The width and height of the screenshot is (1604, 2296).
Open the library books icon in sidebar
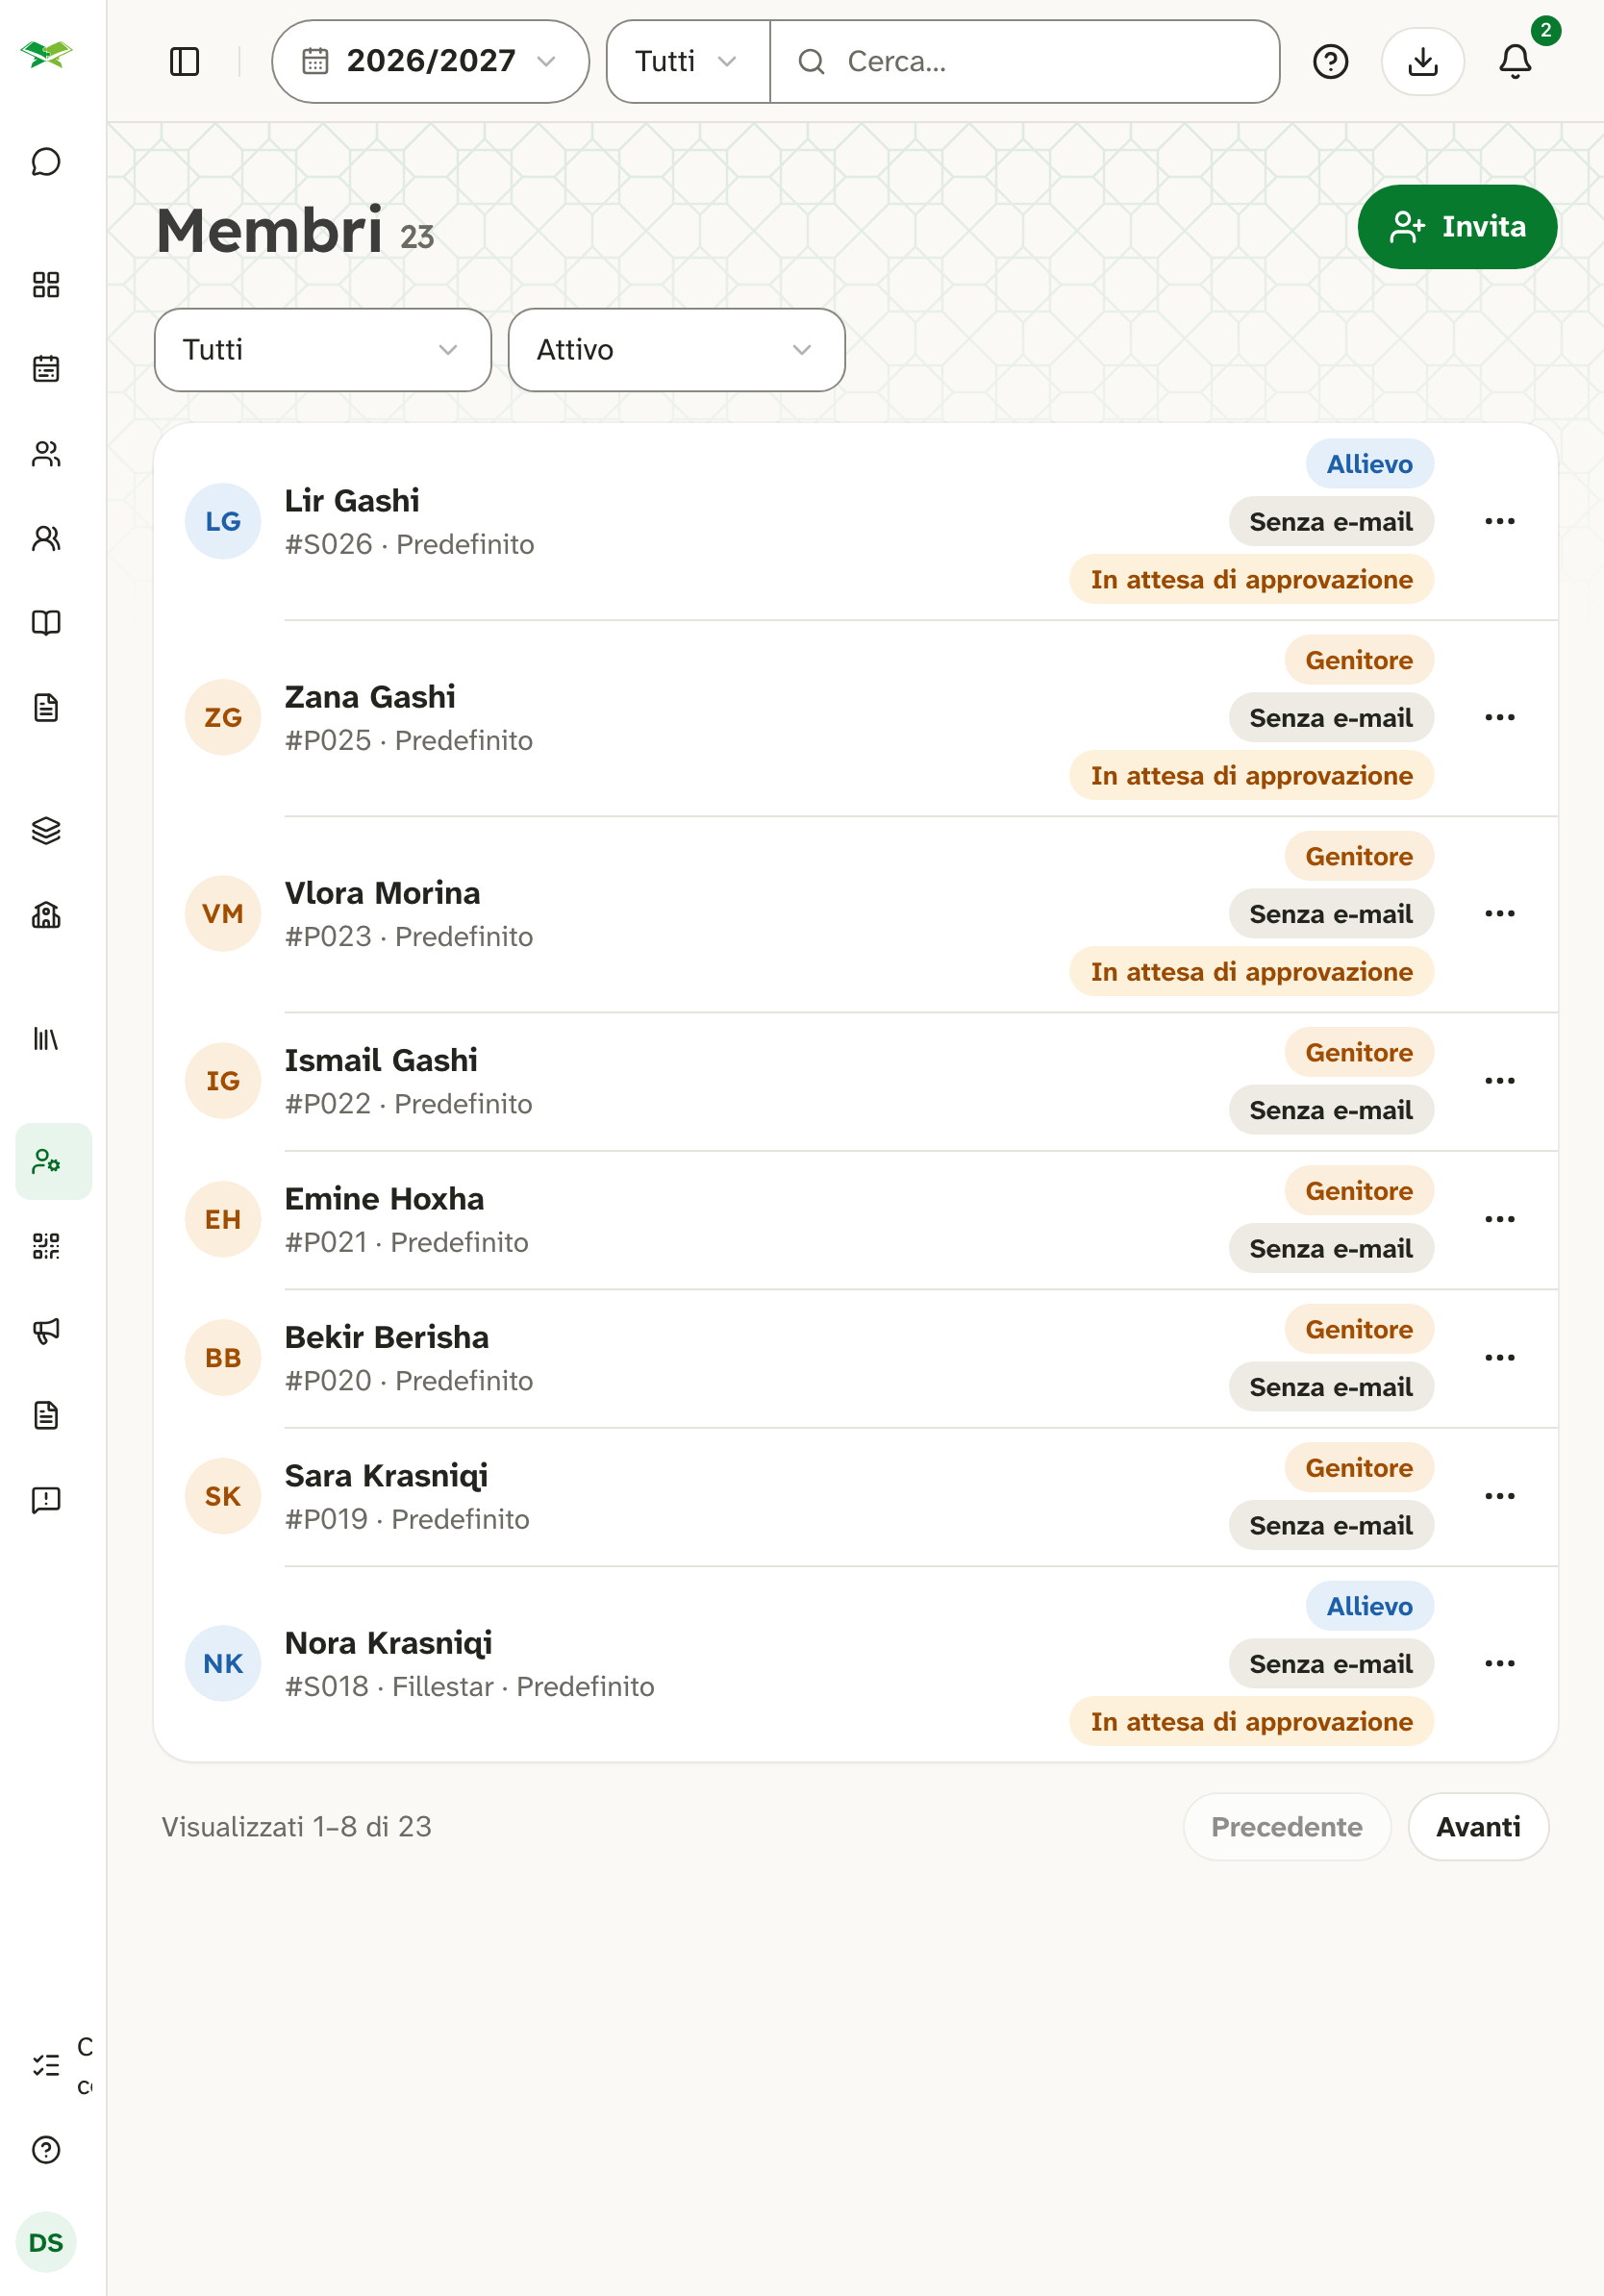[46, 1039]
